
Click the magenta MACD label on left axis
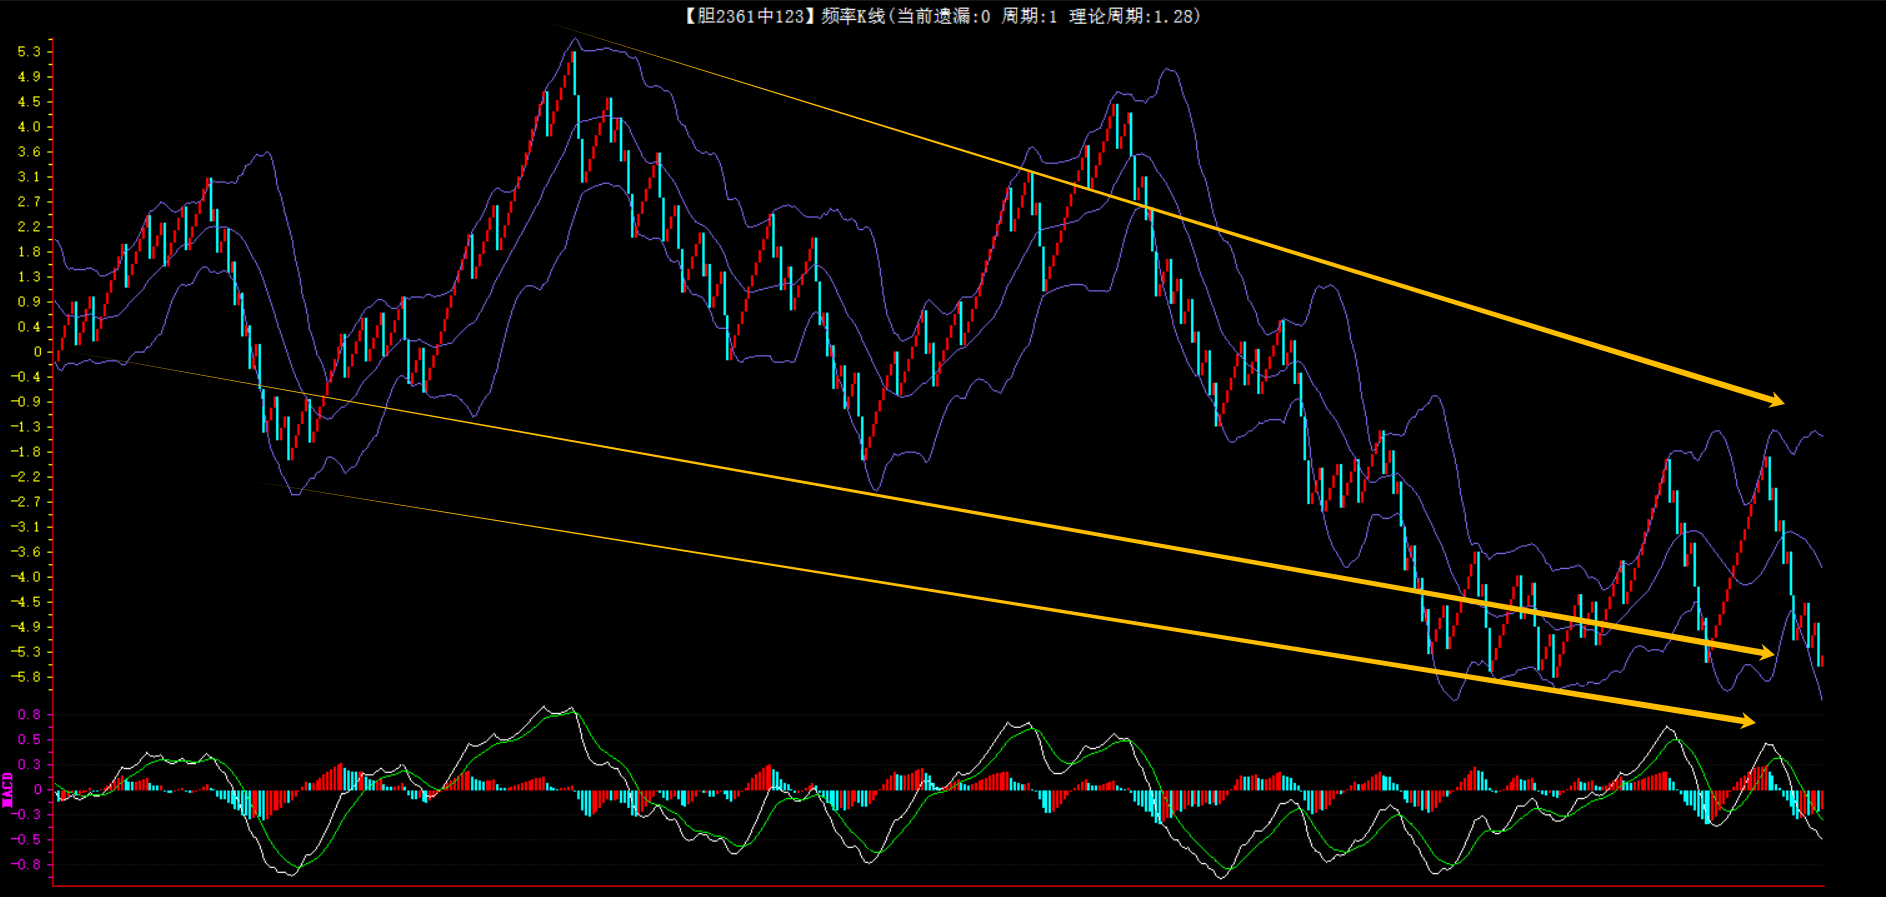pos(8,790)
